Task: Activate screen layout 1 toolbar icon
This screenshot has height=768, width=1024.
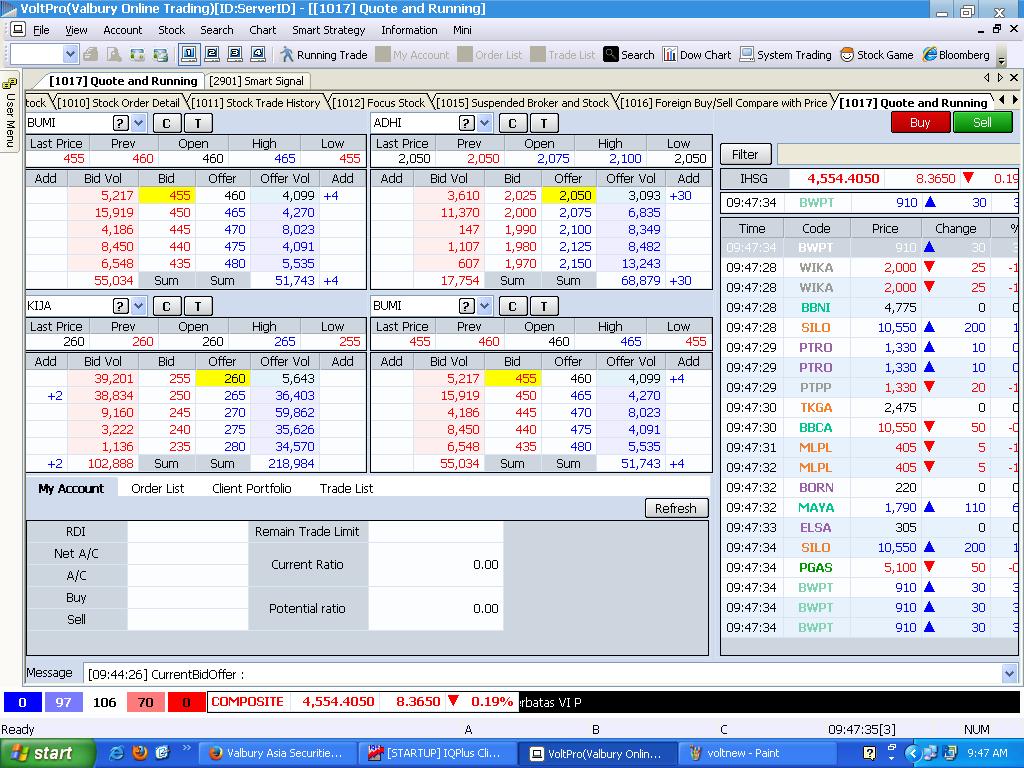Action: point(189,54)
